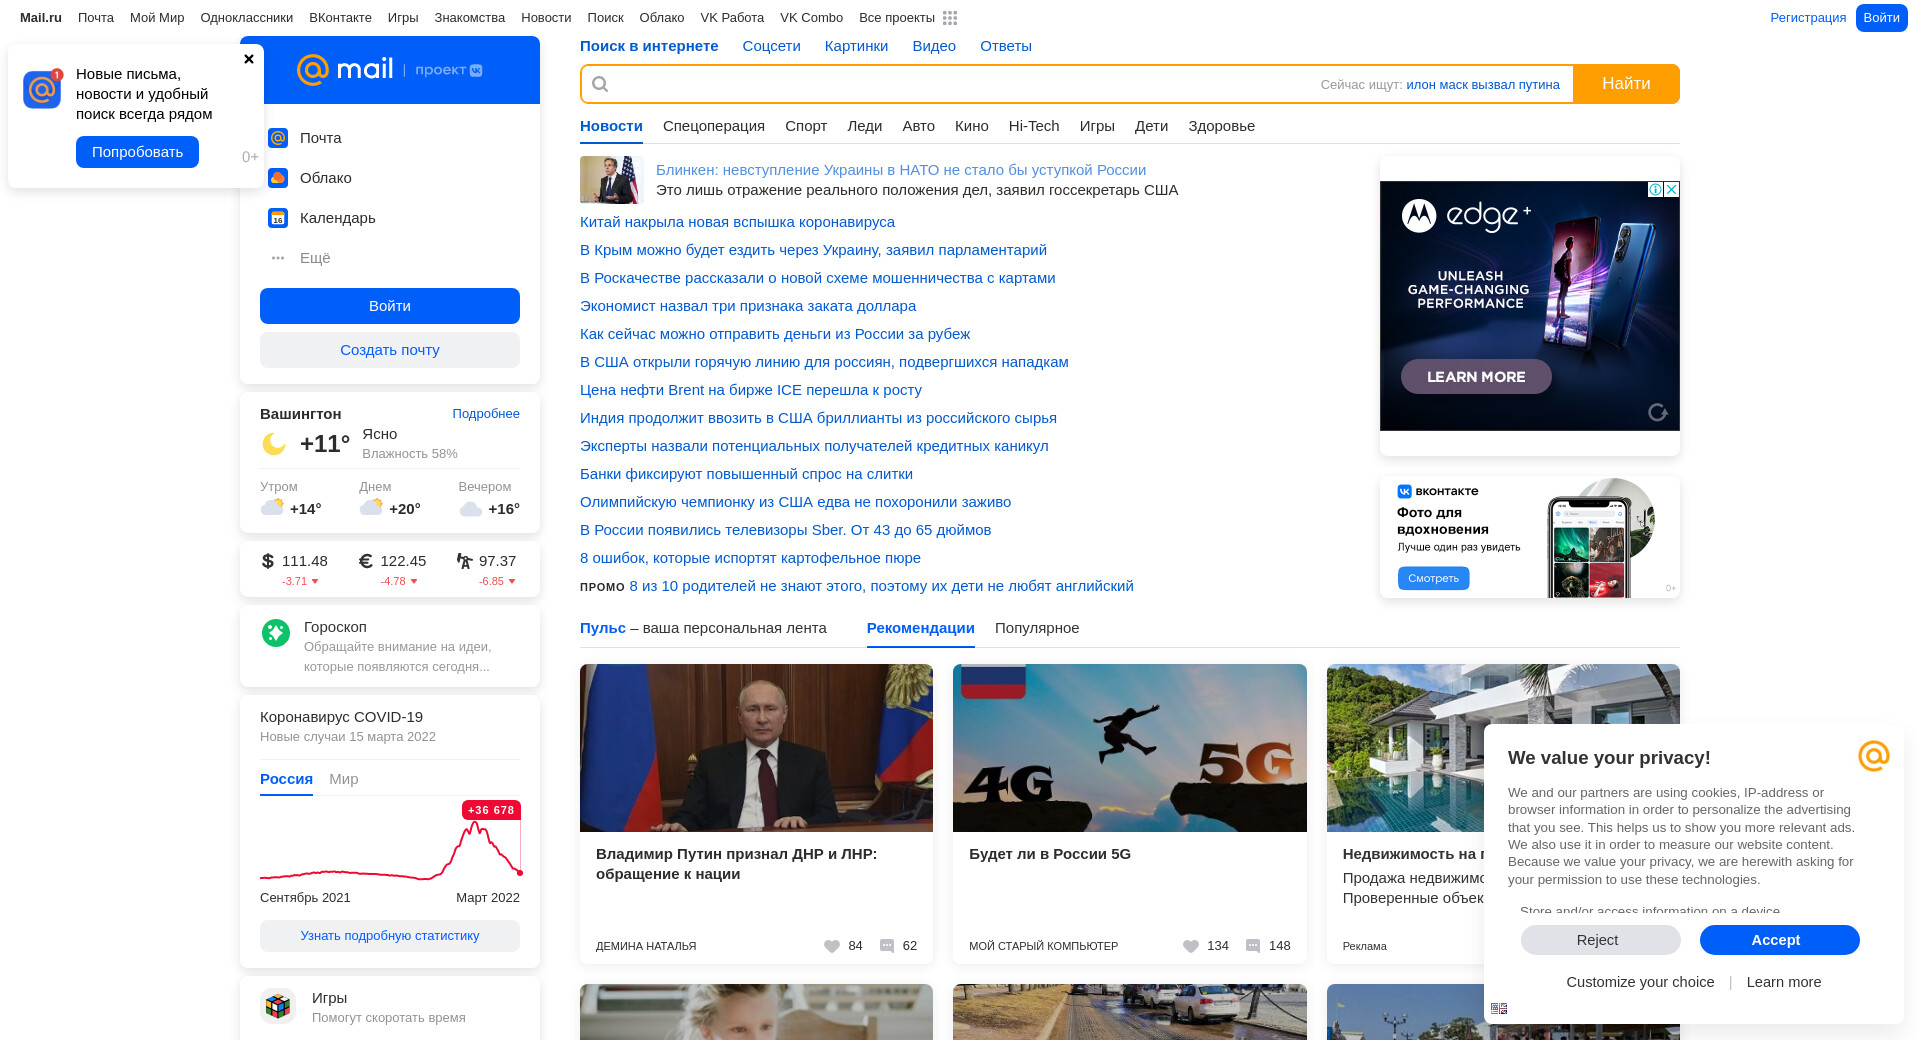This screenshot has width=1920, height=1040.
Task: Click the ad info icon on Motorola banner
Action: tap(1656, 189)
